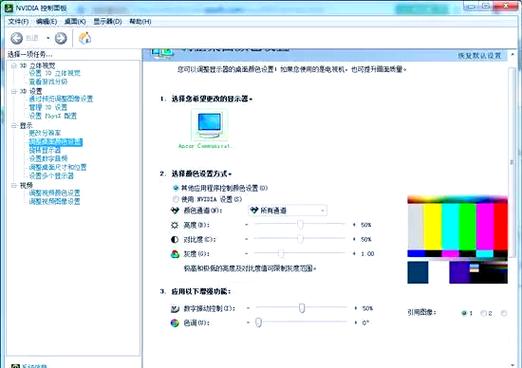The height and width of the screenshot is (368, 522).
Task: Click the brightness sun icon
Action: click(x=175, y=225)
